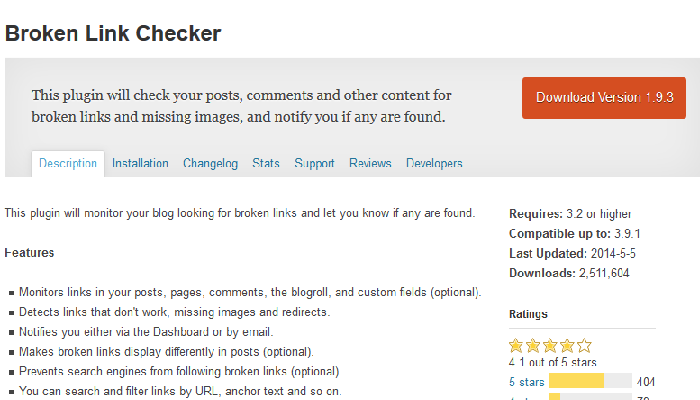Click the 4.1 out of 5 stars text
The image size is (700, 400).
tap(553, 362)
